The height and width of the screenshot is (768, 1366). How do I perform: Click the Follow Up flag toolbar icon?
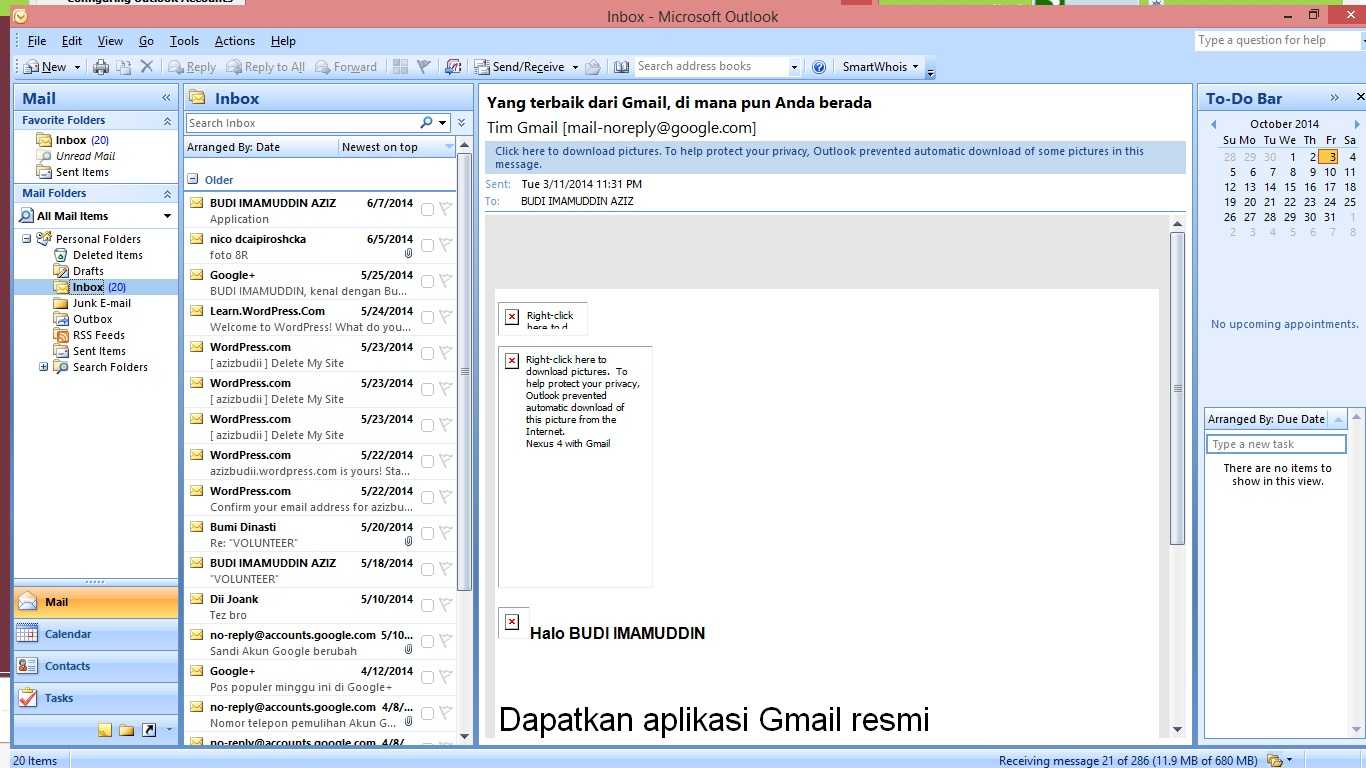(424, 67)
